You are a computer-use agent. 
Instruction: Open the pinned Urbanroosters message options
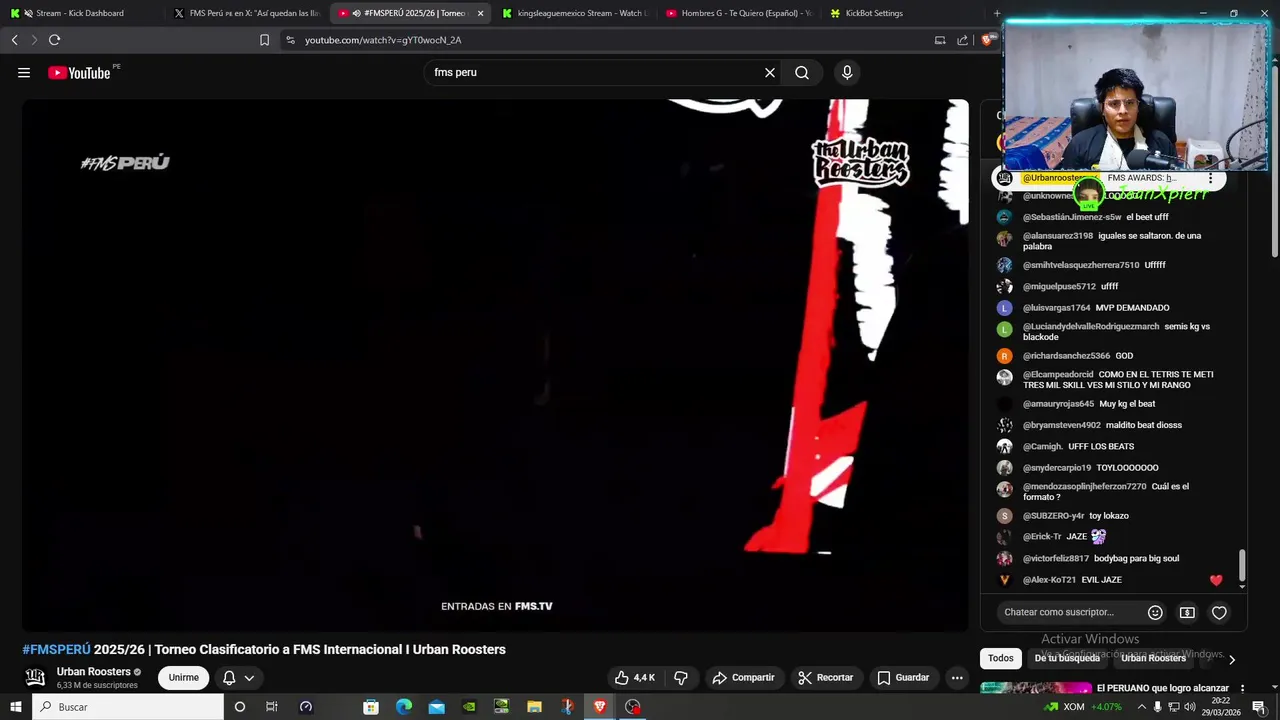(1210, 178)
